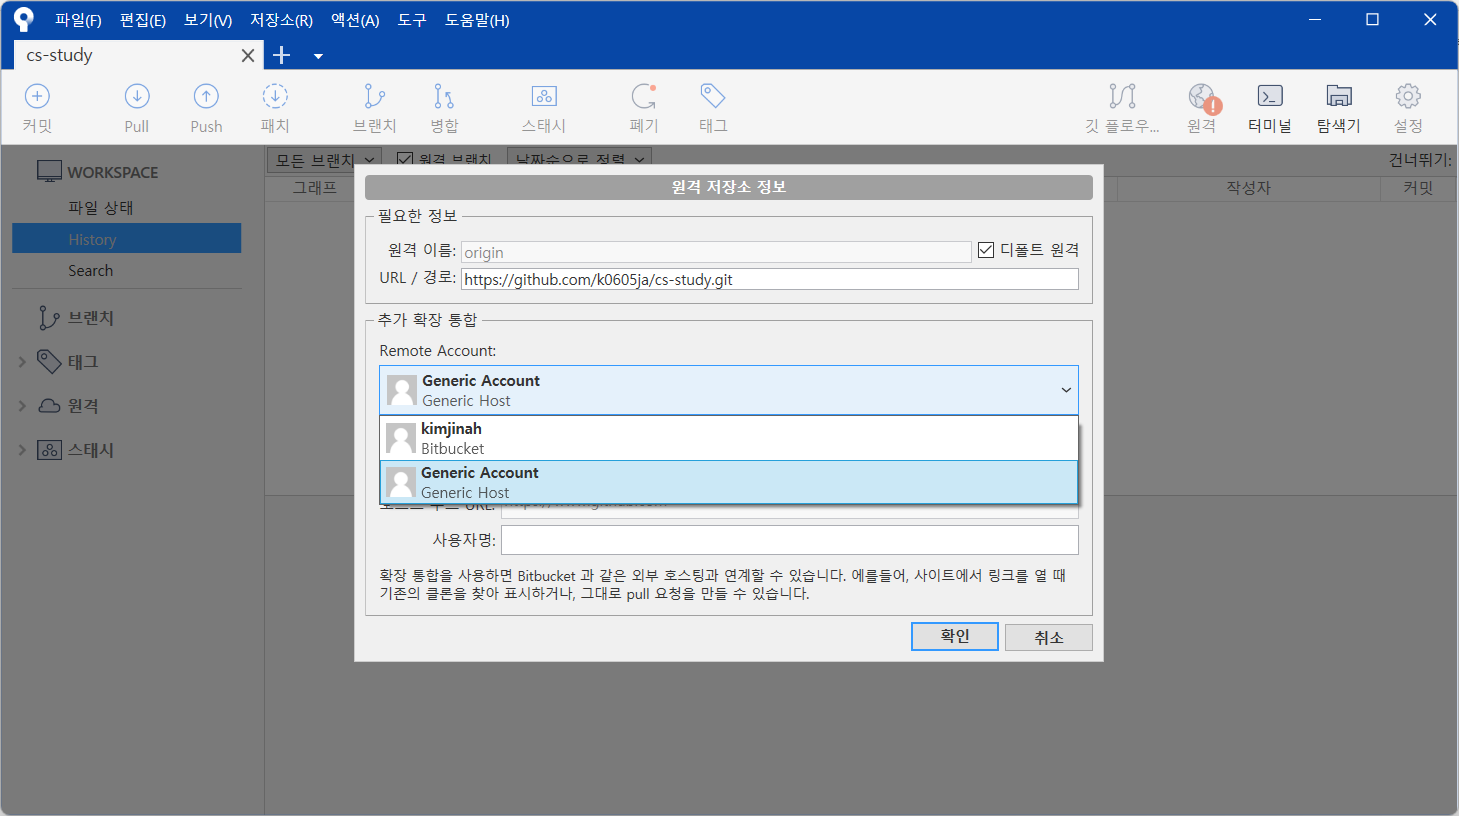Click the Sourcetree logo icon

[x=23, y=20]
